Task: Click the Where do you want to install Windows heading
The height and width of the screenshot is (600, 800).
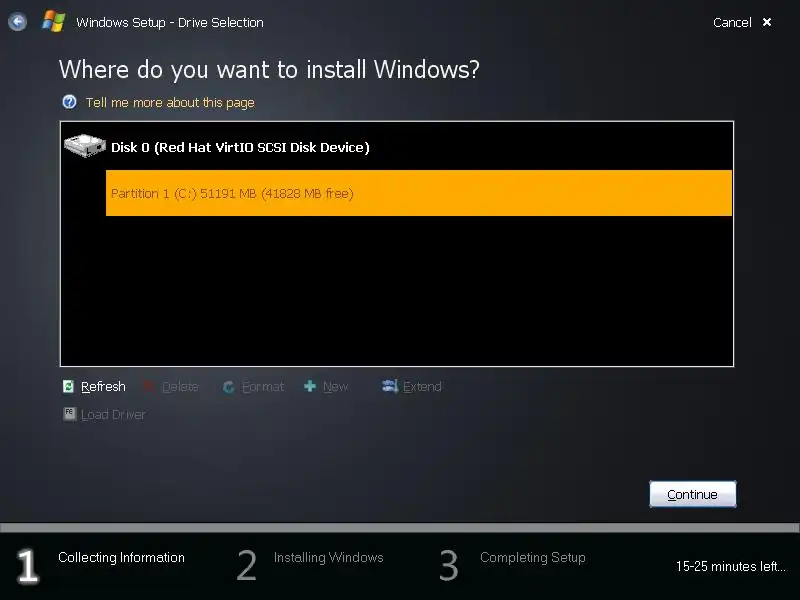Action: [269, 69]
